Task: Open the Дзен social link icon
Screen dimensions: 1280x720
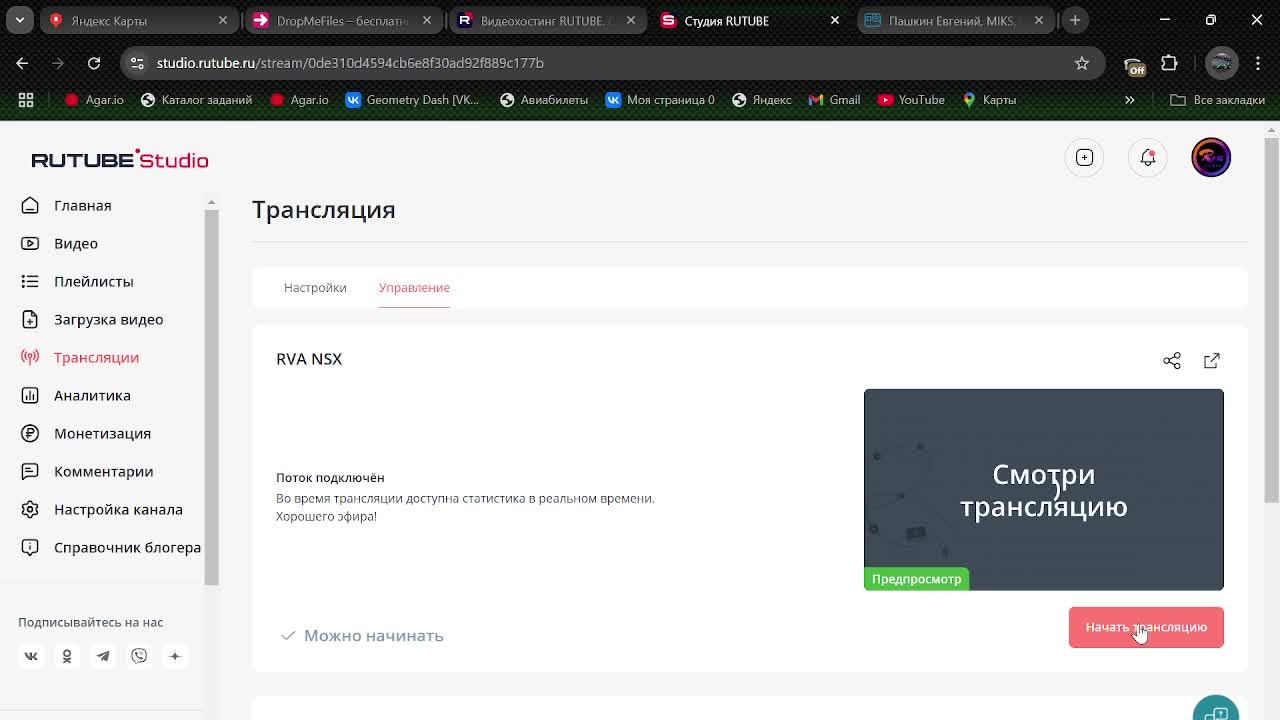Action: (175, 656)
